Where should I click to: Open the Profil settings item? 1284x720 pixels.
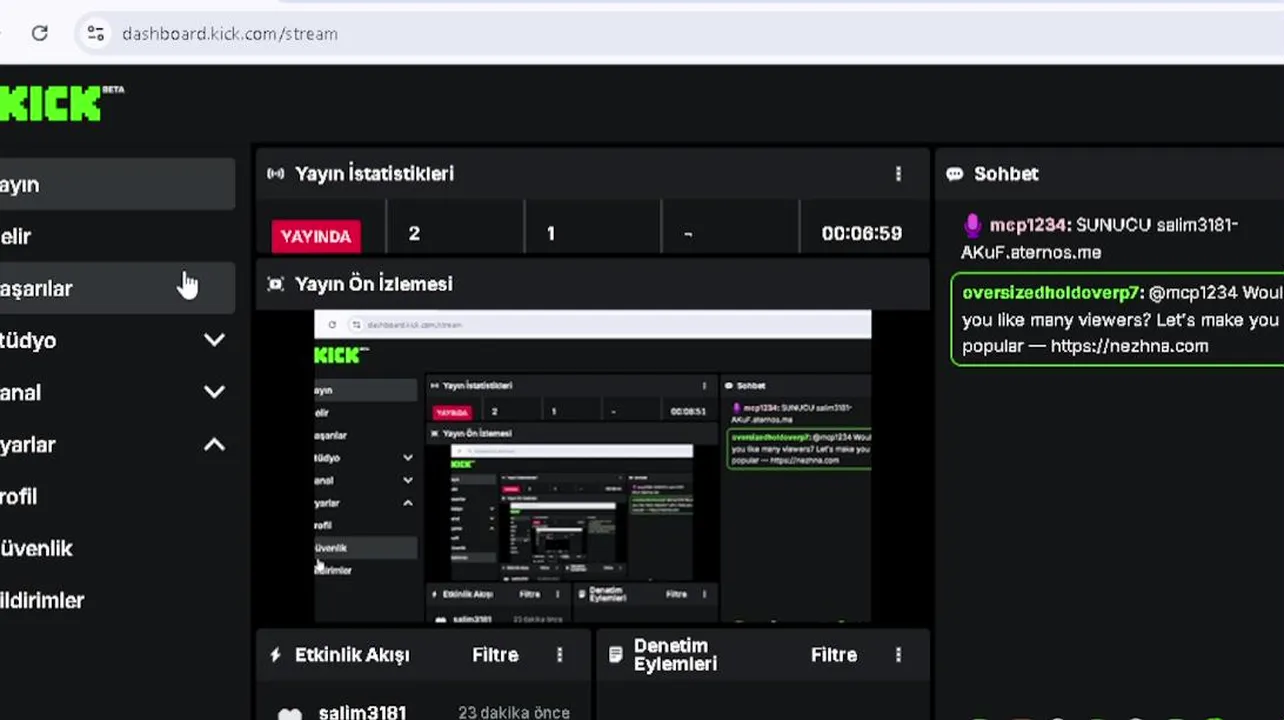pyautogui.click(x=117, y=496)
